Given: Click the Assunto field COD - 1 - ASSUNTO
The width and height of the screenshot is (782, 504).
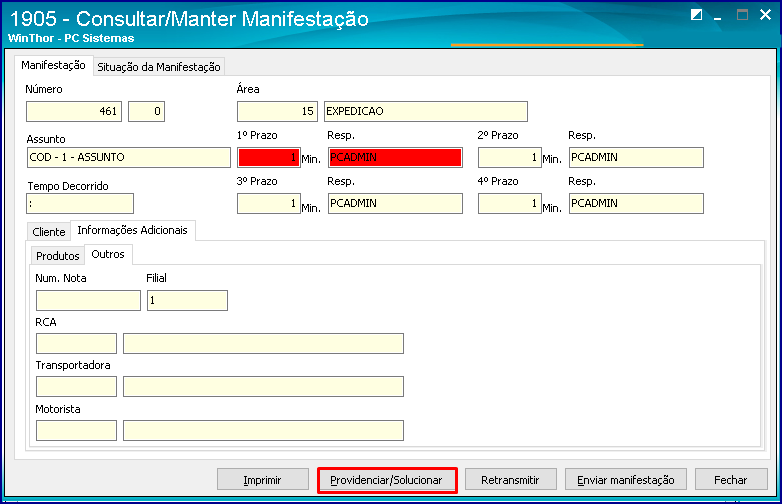Looking at the screenshot, I should click(129, 158).
